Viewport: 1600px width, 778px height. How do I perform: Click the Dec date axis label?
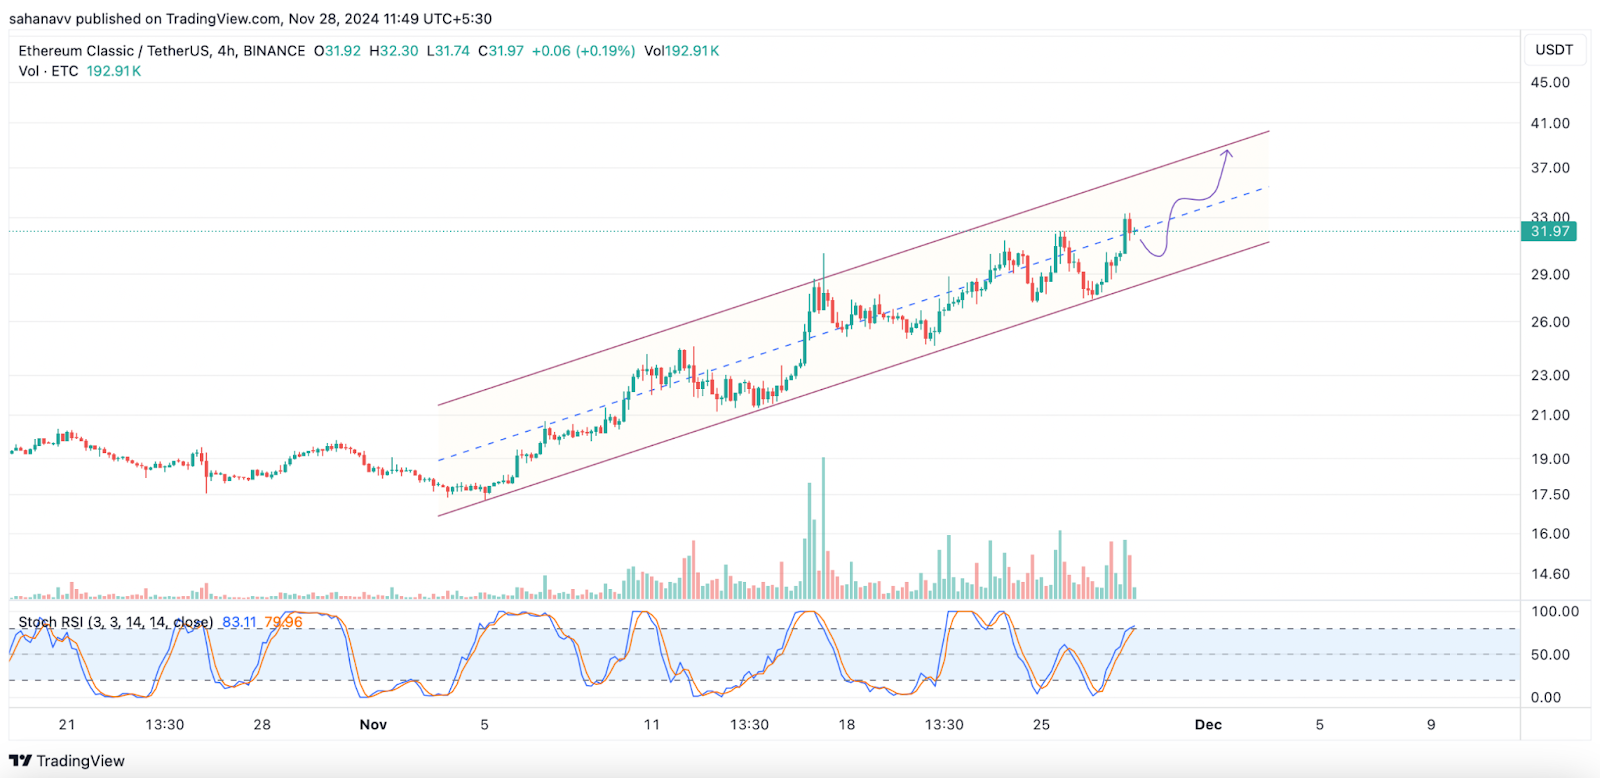tap(1208, 724)
